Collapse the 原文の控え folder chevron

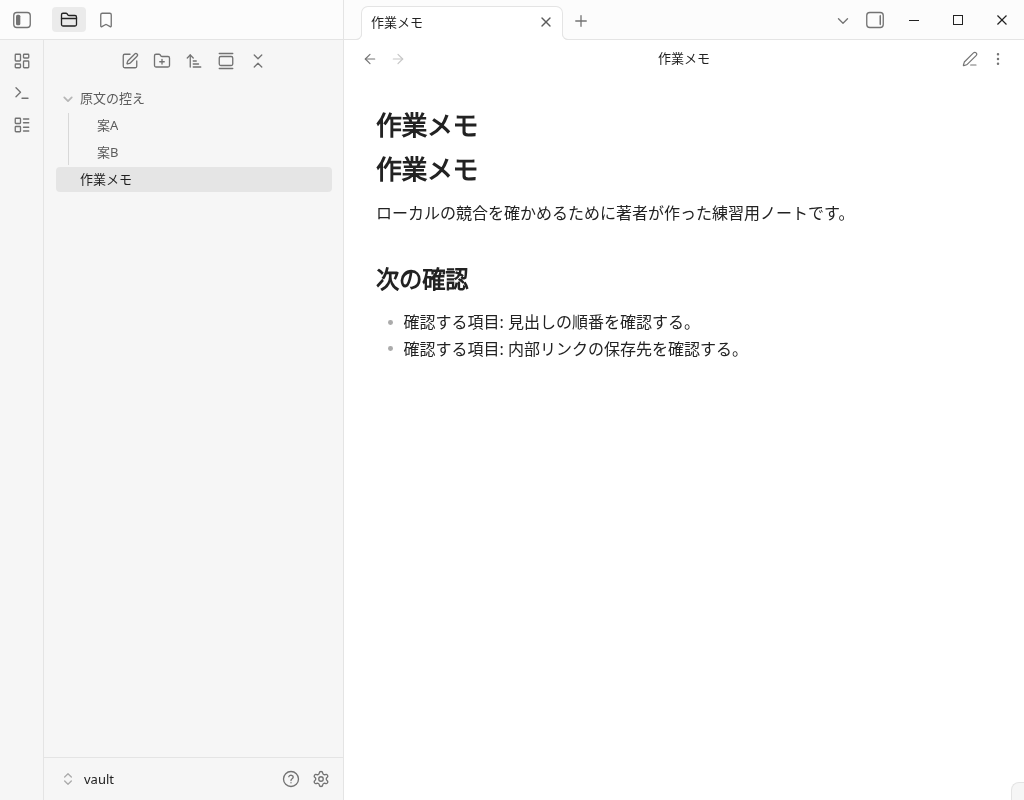pos(67,99)
